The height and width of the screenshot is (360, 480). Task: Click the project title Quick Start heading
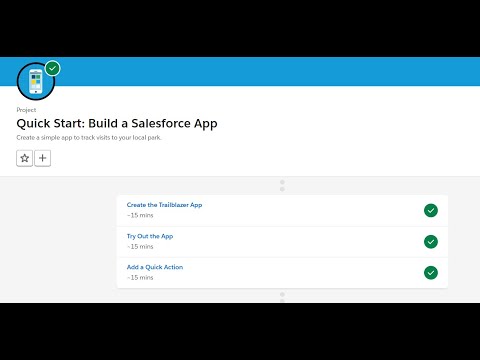[x=117, y=123]
